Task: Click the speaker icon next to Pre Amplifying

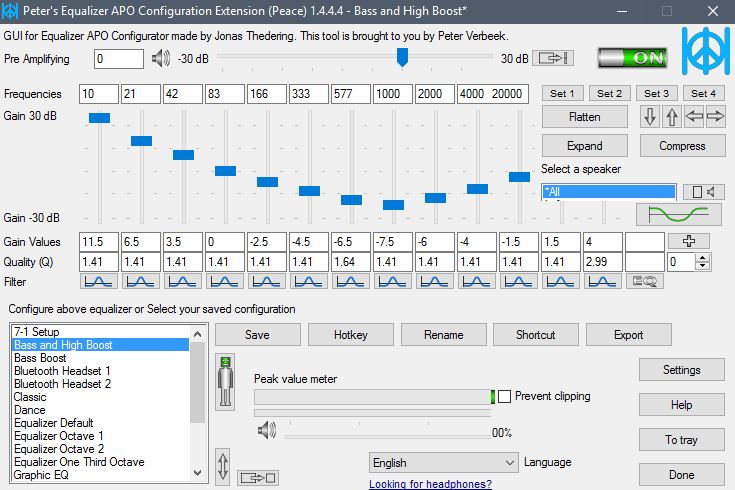Action: coord(161,58)
